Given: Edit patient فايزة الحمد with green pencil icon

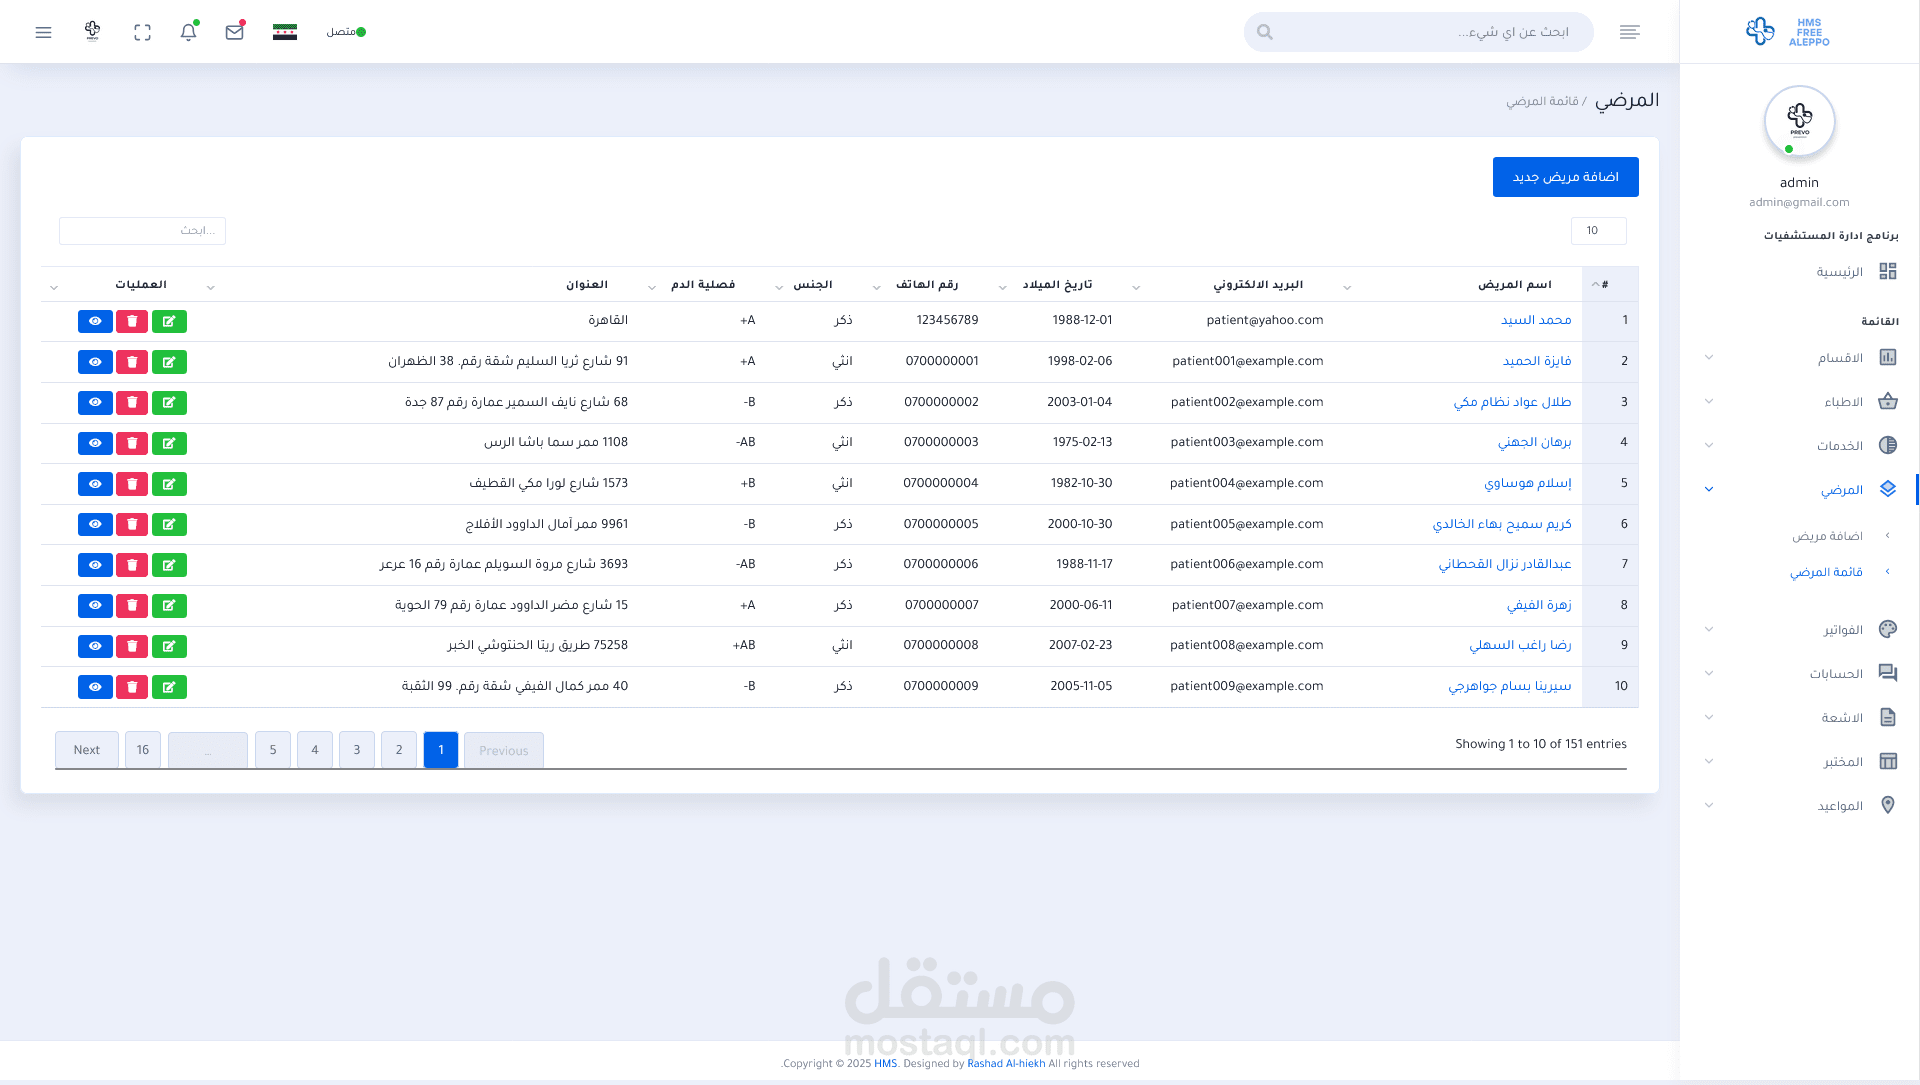Looking at the screenshot, I should click(169, 362).
